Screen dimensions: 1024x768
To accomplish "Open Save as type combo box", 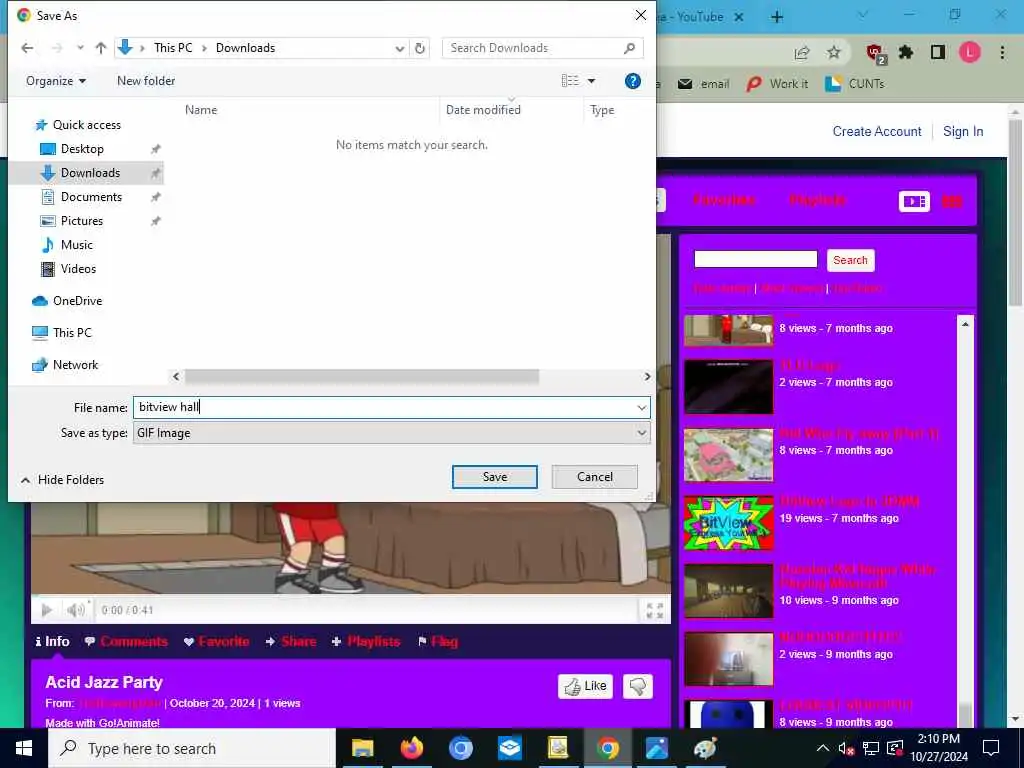I will tap(392, 433).
